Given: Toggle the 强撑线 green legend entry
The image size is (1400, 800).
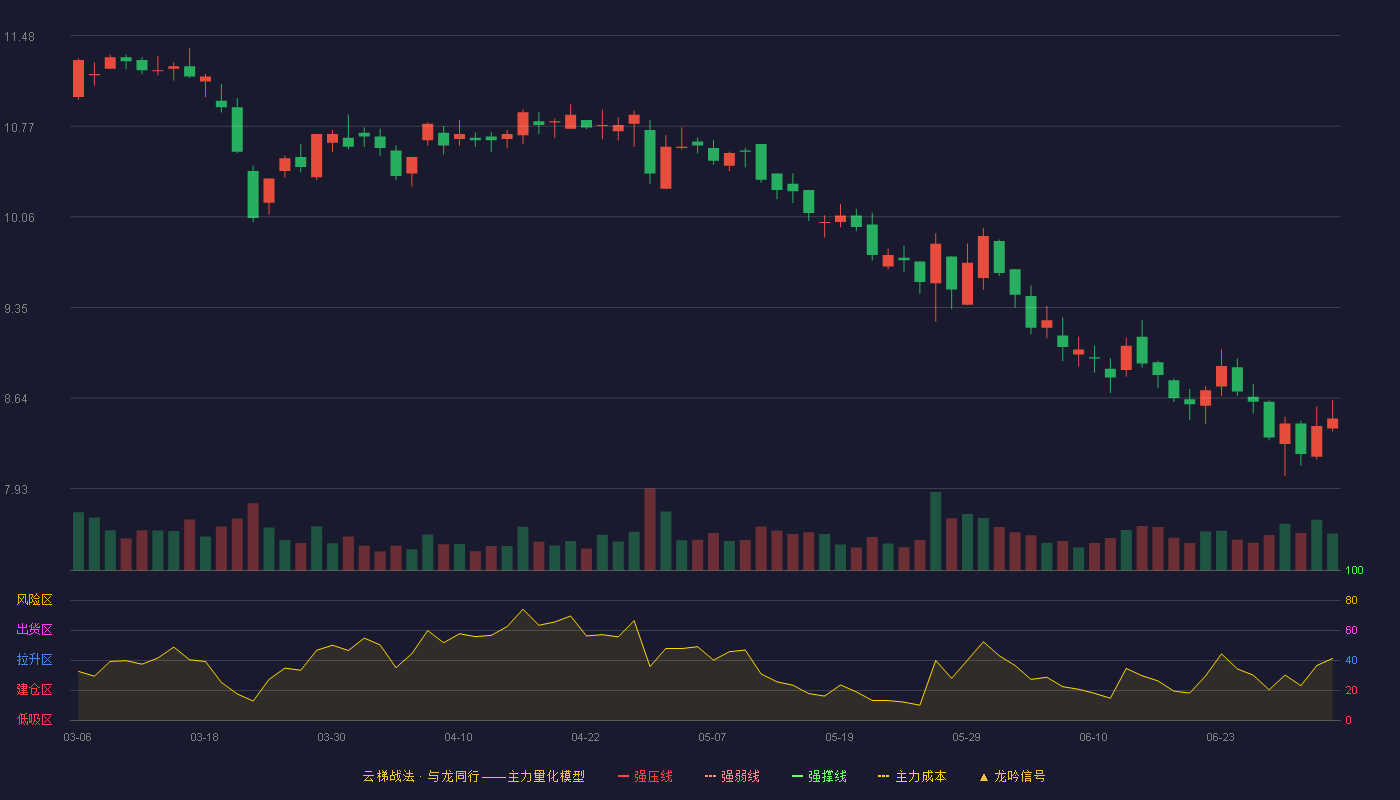Looking at the screenshot, I should click(819, 776).
